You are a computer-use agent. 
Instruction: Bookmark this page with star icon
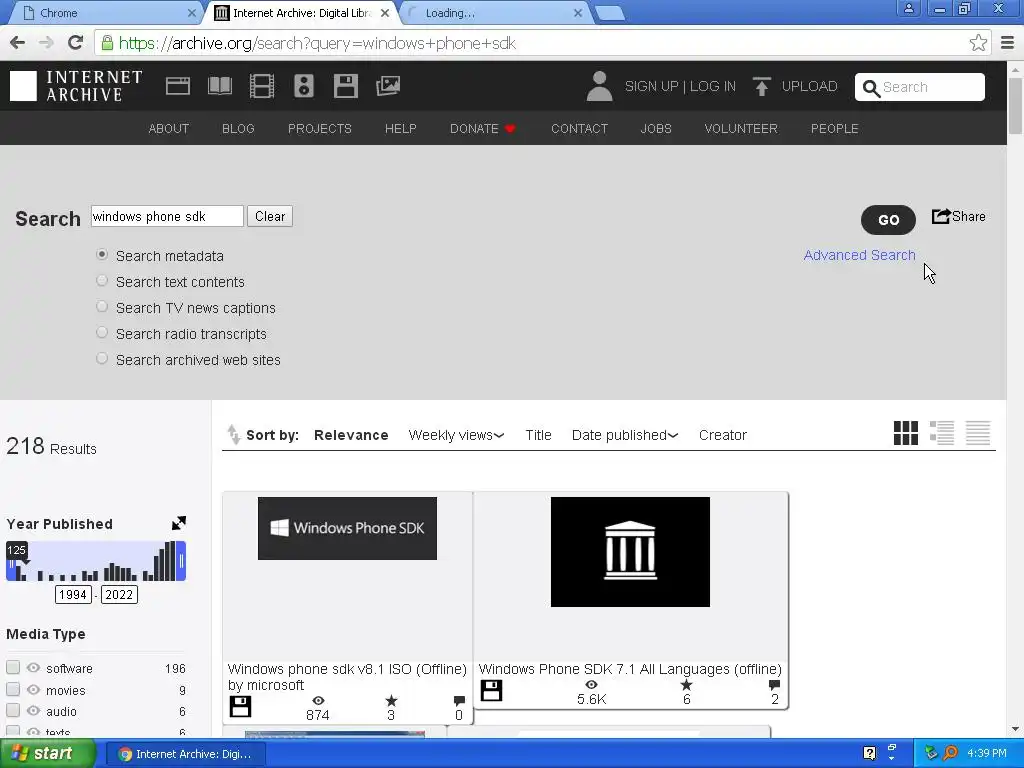[978, 43]
